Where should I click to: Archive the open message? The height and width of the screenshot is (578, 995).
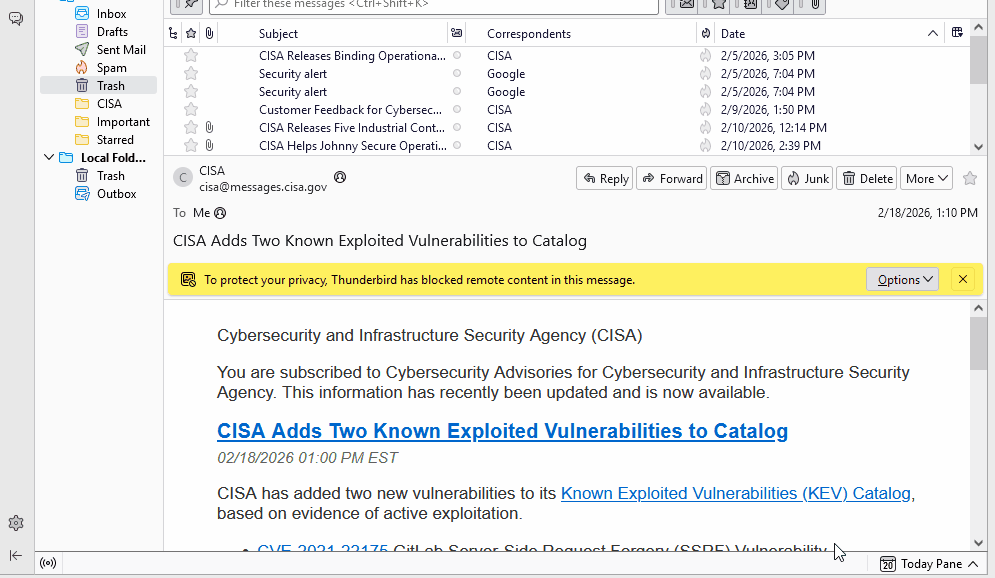point(743,178)
